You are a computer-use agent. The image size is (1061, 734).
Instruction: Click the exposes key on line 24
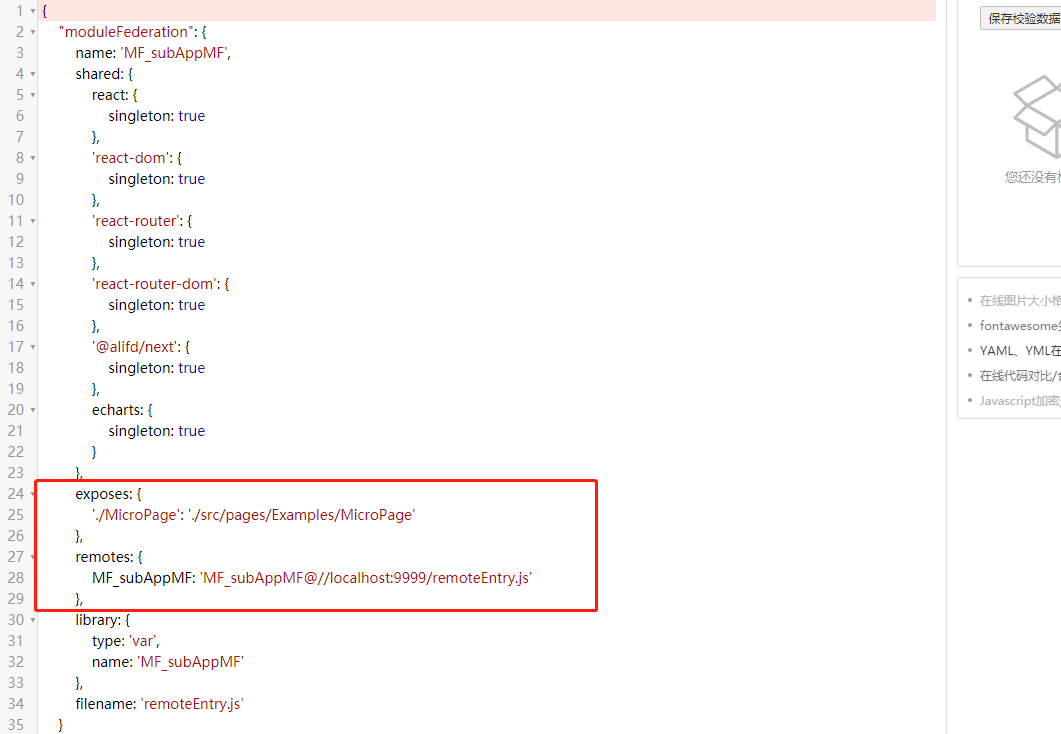(x=104, y=494)
